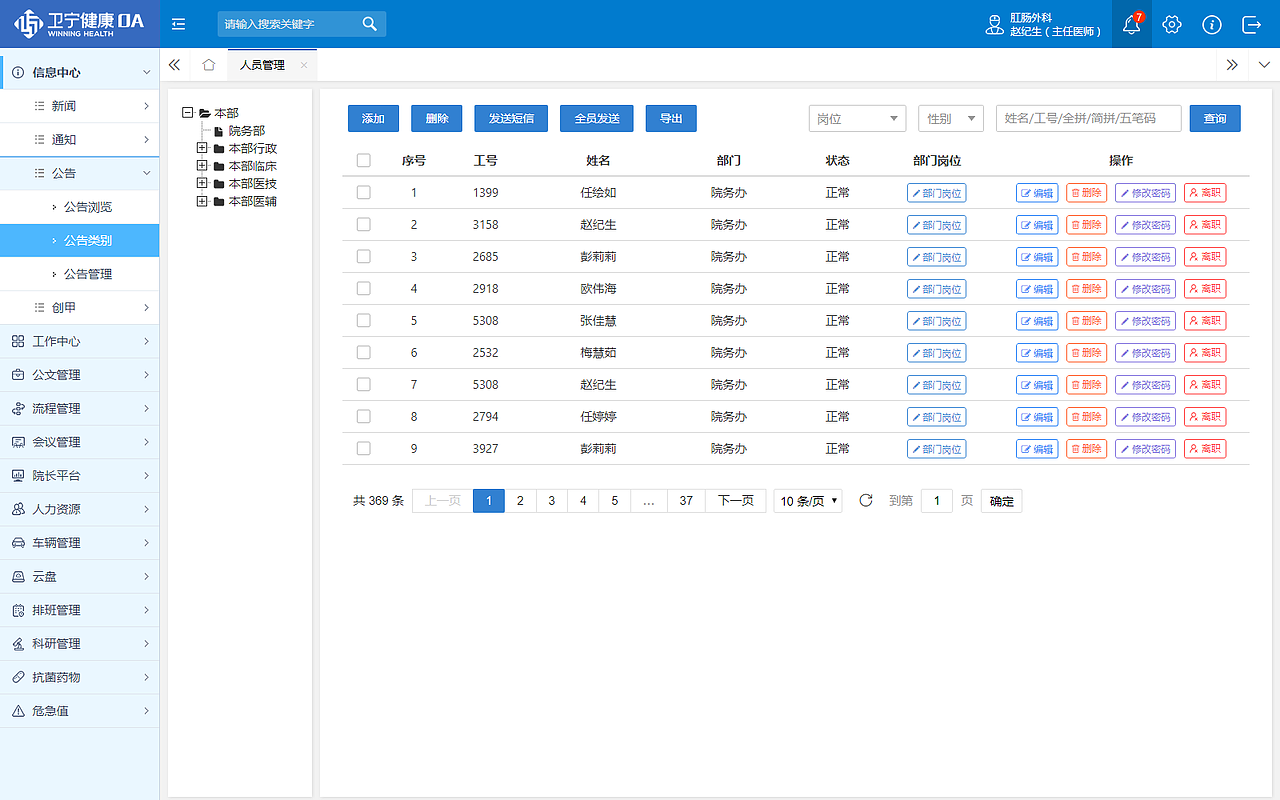Click the home tab icon
1280x800 pixels.
pyautogui.click(x=208, y=62)
